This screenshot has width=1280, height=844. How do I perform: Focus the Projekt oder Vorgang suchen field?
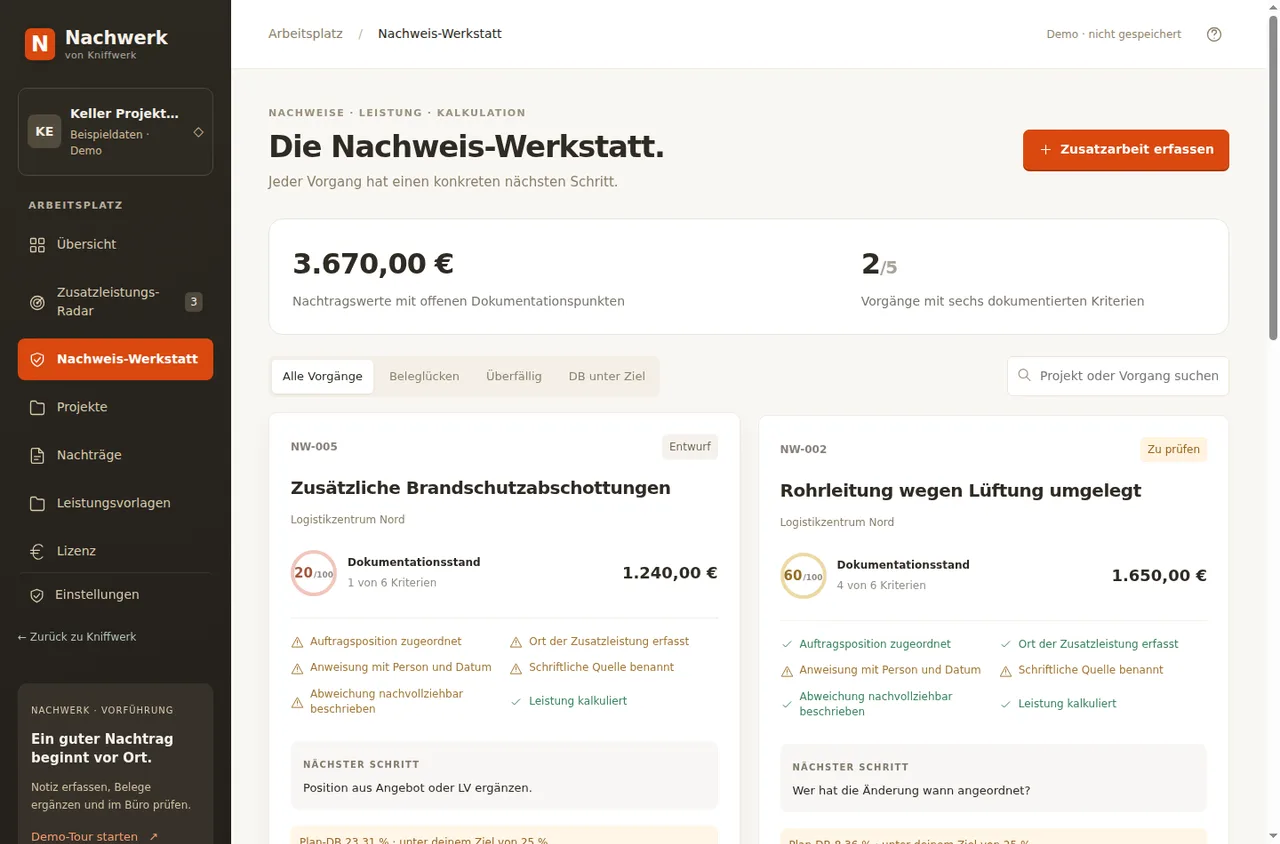pyautogui.click(x=1118, y=376)
